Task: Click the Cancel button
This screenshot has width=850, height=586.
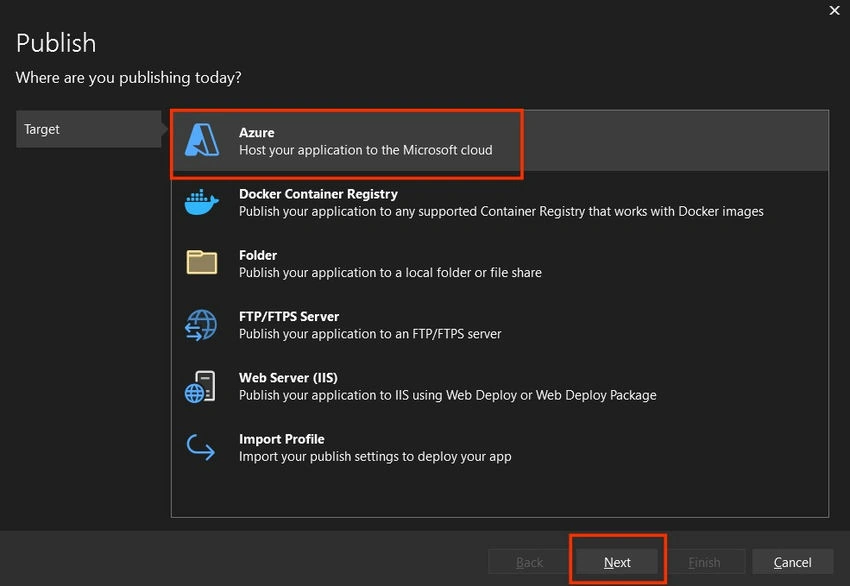Action: tap(793, 562)
